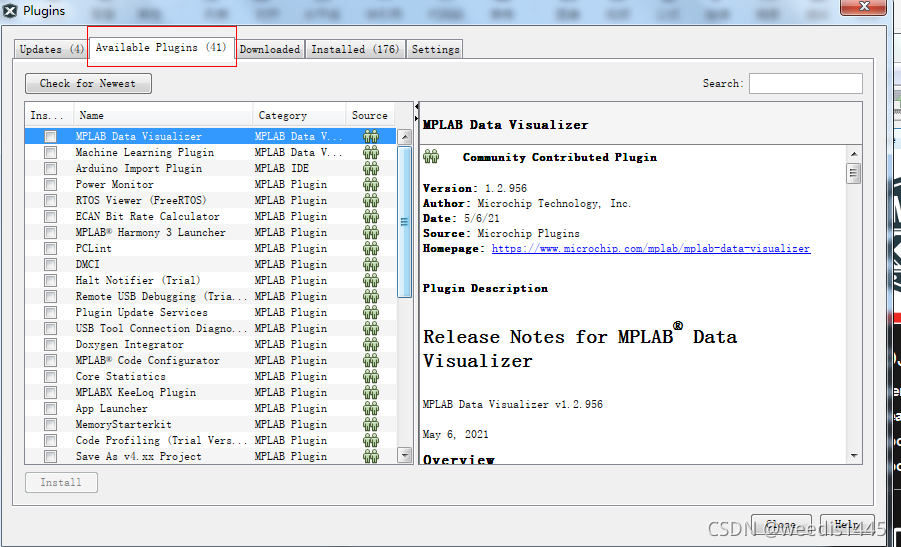
Task: Click the source icon for Power Monitor row
Action: [371, 184]
